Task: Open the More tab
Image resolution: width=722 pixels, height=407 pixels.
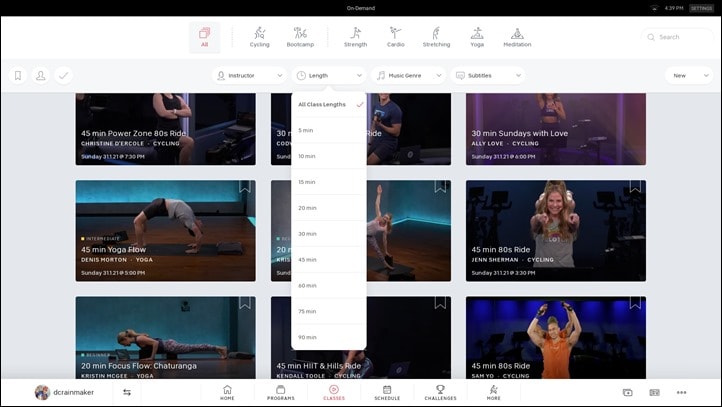Action: [494, 392]
